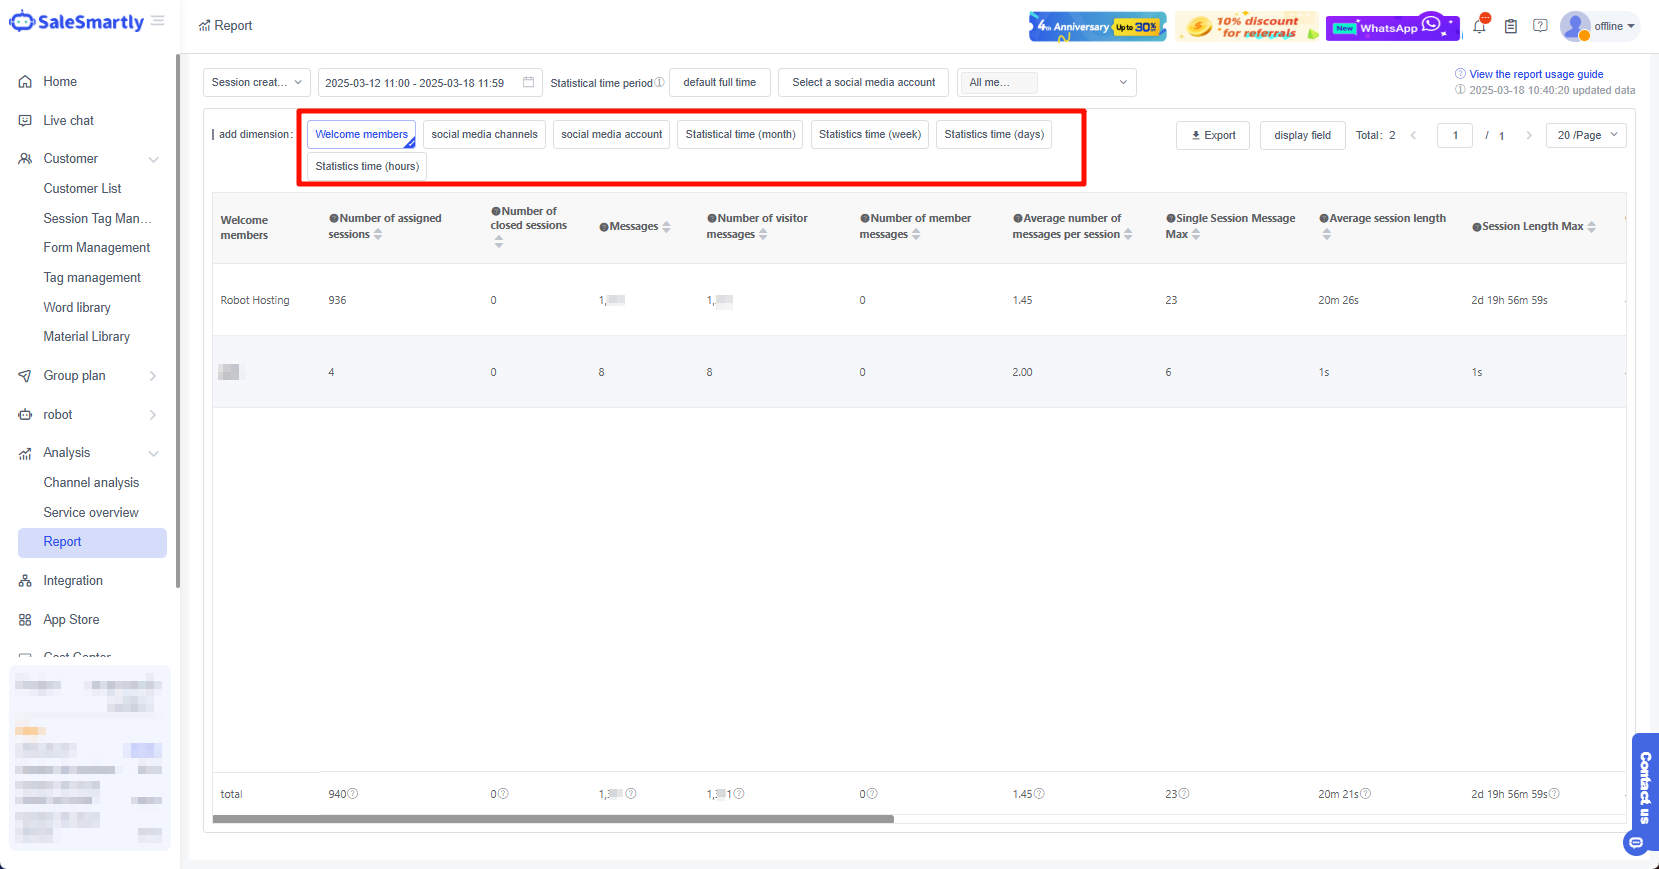The height and width of the screenshot is (869, 1659).
Task: Open the View the report usage guide link
Action: pyautogui.click(x=1535, y=74)
